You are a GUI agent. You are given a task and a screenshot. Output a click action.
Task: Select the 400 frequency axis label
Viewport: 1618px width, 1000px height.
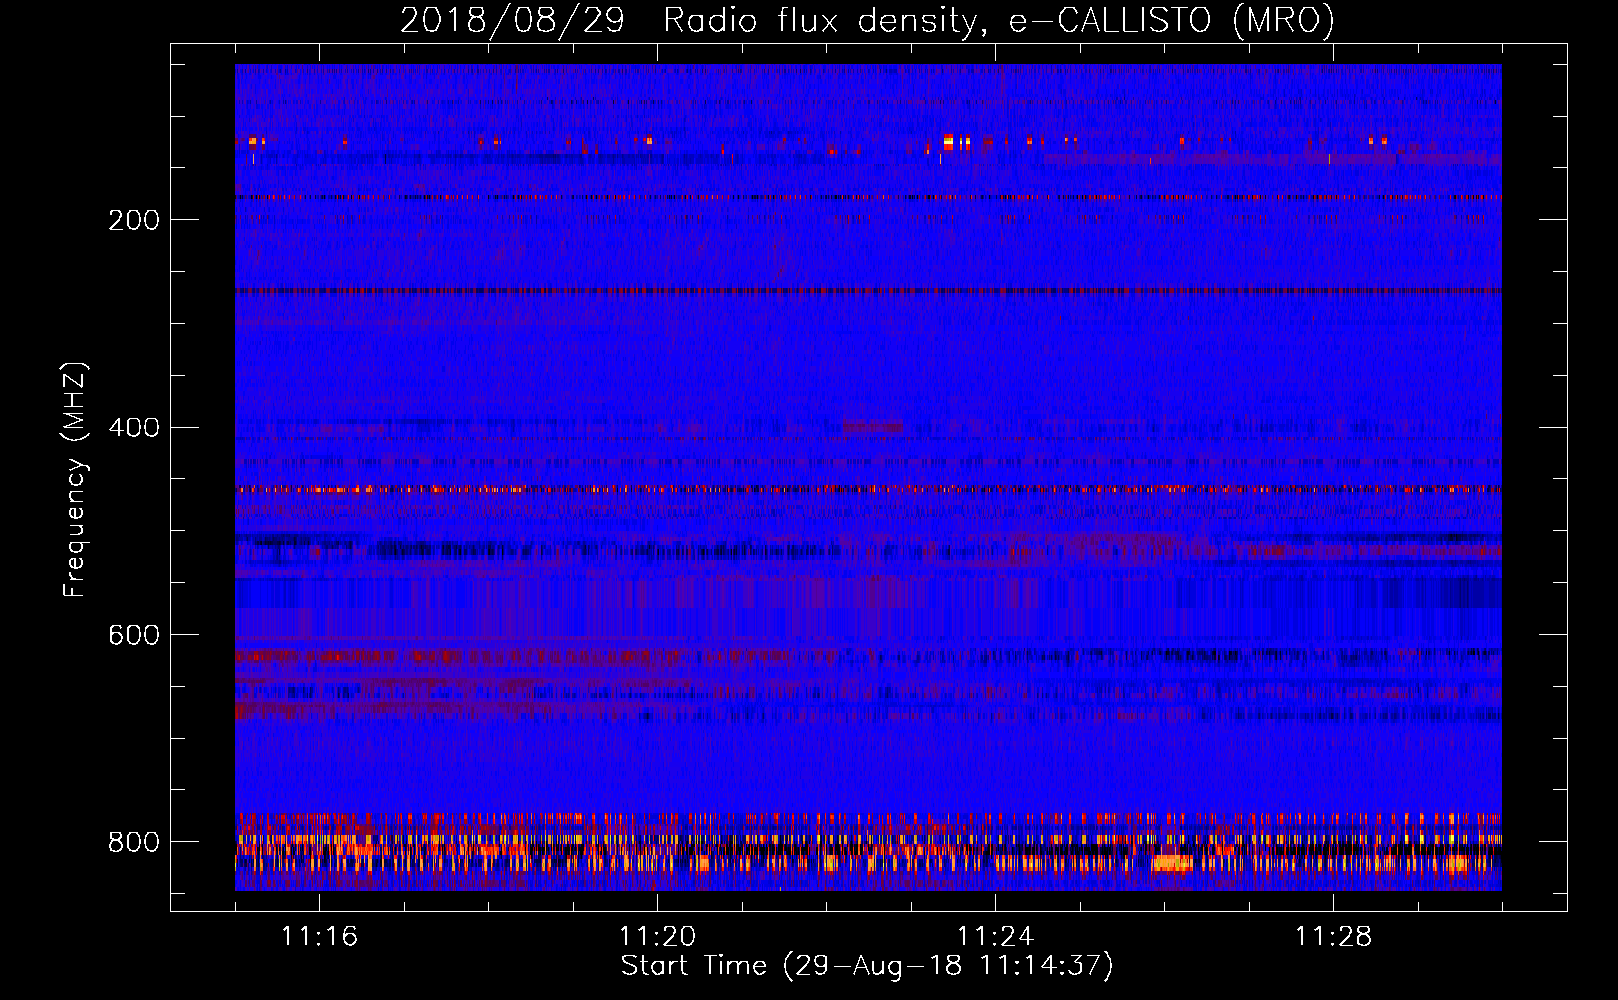(x=133, y=428)
